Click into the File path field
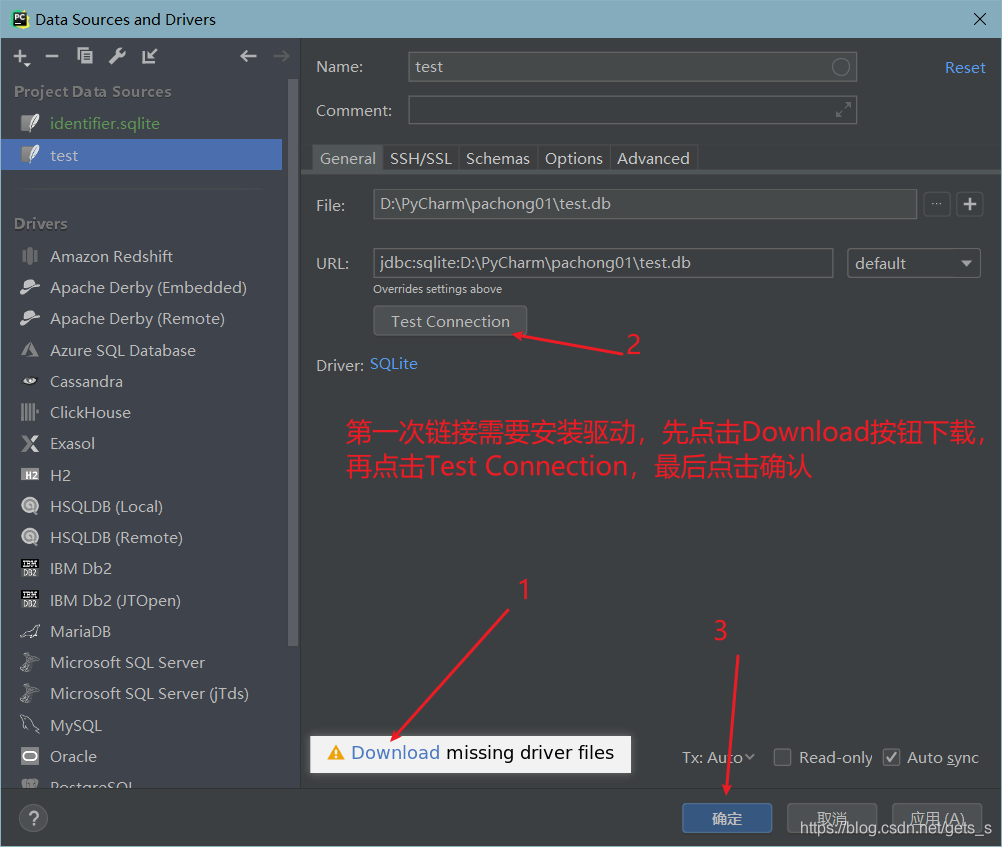1002x847 pixels. (x=645, y=204)
